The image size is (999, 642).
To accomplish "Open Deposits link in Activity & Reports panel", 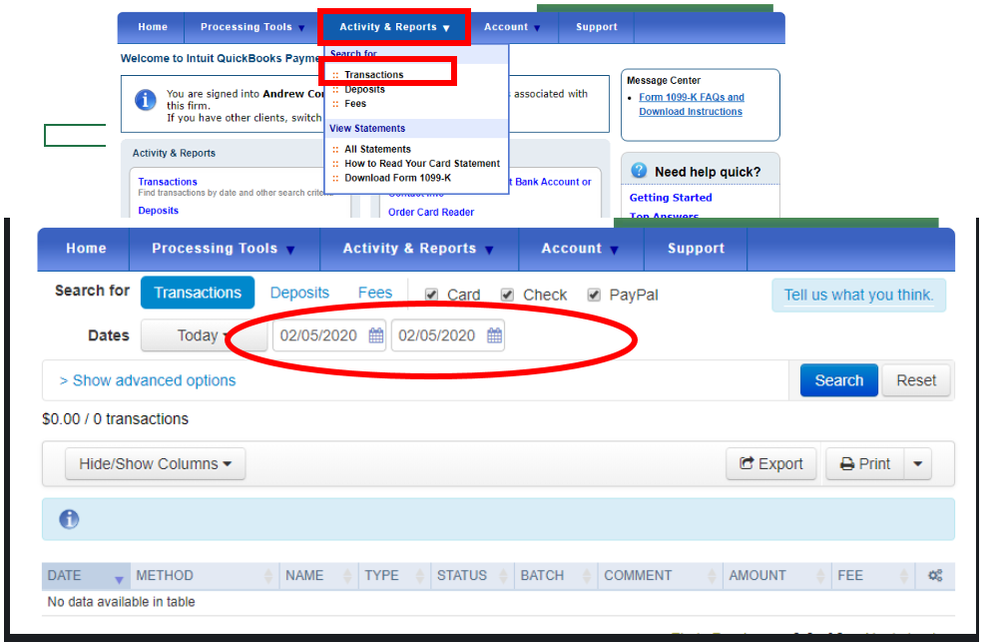I will tap(158, 210).
